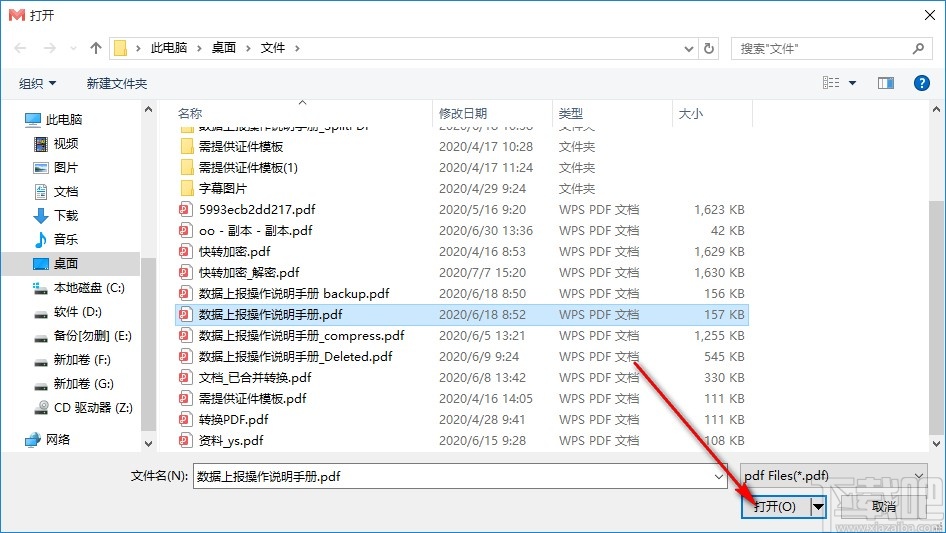Expand filename history dropdown arrow

pos(719,476)
